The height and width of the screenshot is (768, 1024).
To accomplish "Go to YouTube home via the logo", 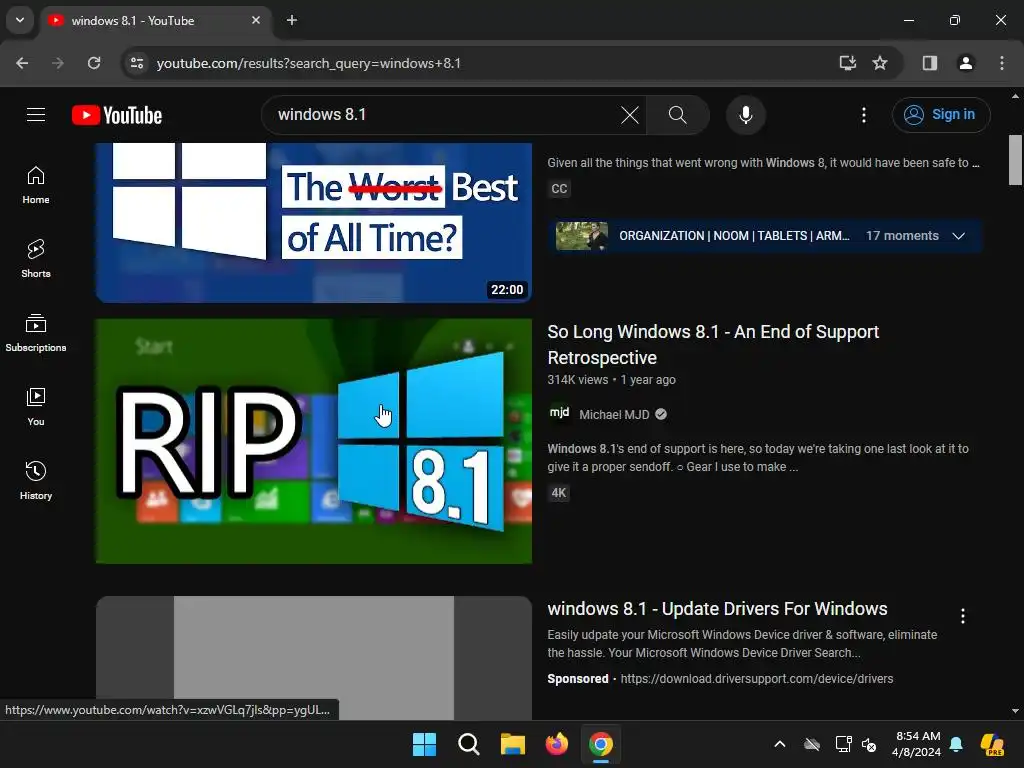I will tap(117, 115).
